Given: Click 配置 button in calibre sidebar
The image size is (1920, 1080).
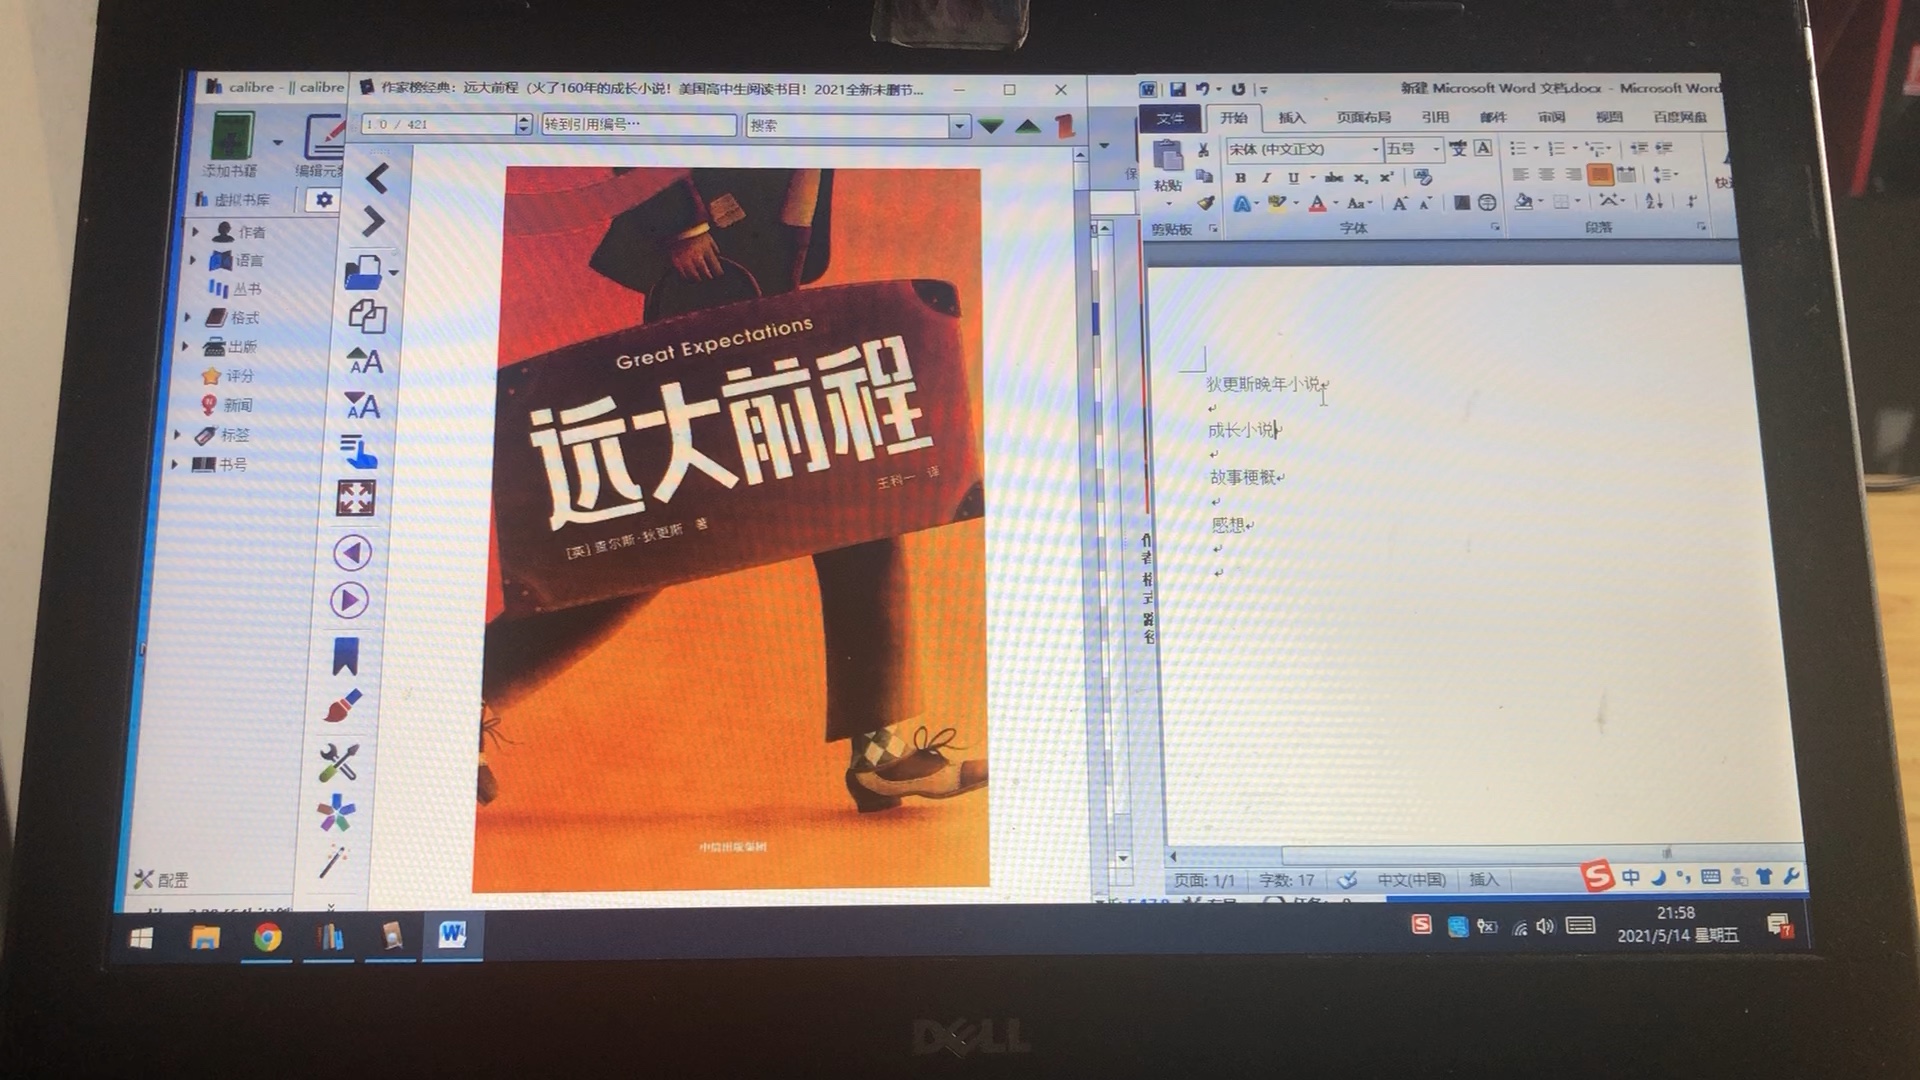Looking at the screenshot, I should tap(162, 880).
